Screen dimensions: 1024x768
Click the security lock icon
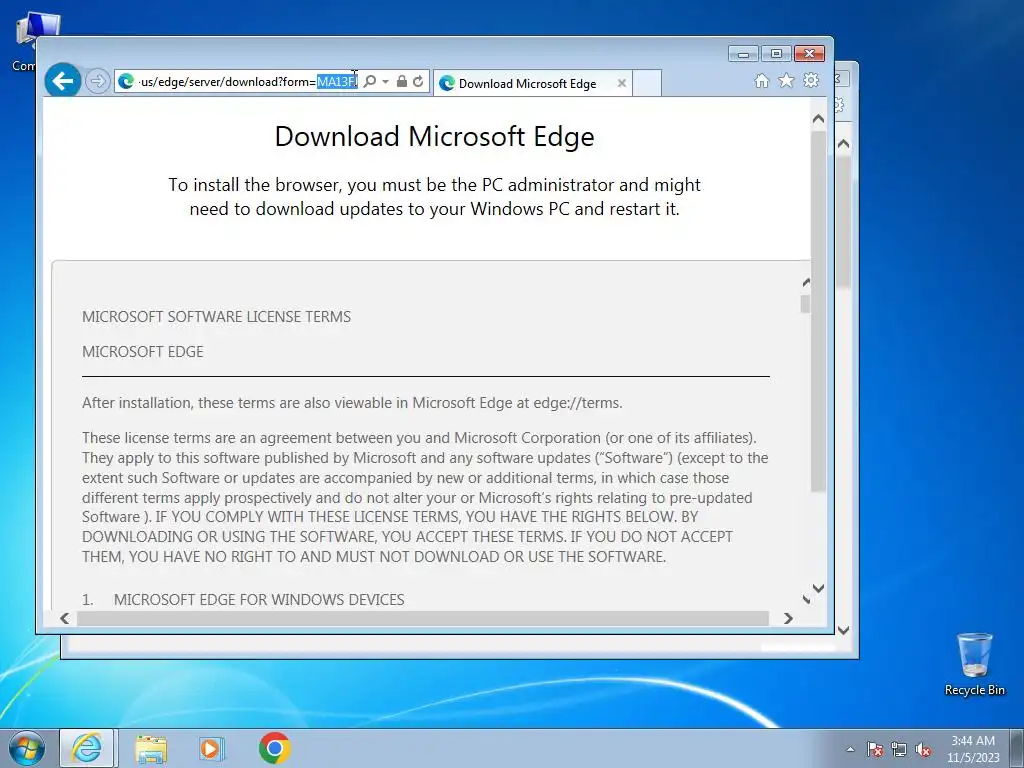pos(402,82)
